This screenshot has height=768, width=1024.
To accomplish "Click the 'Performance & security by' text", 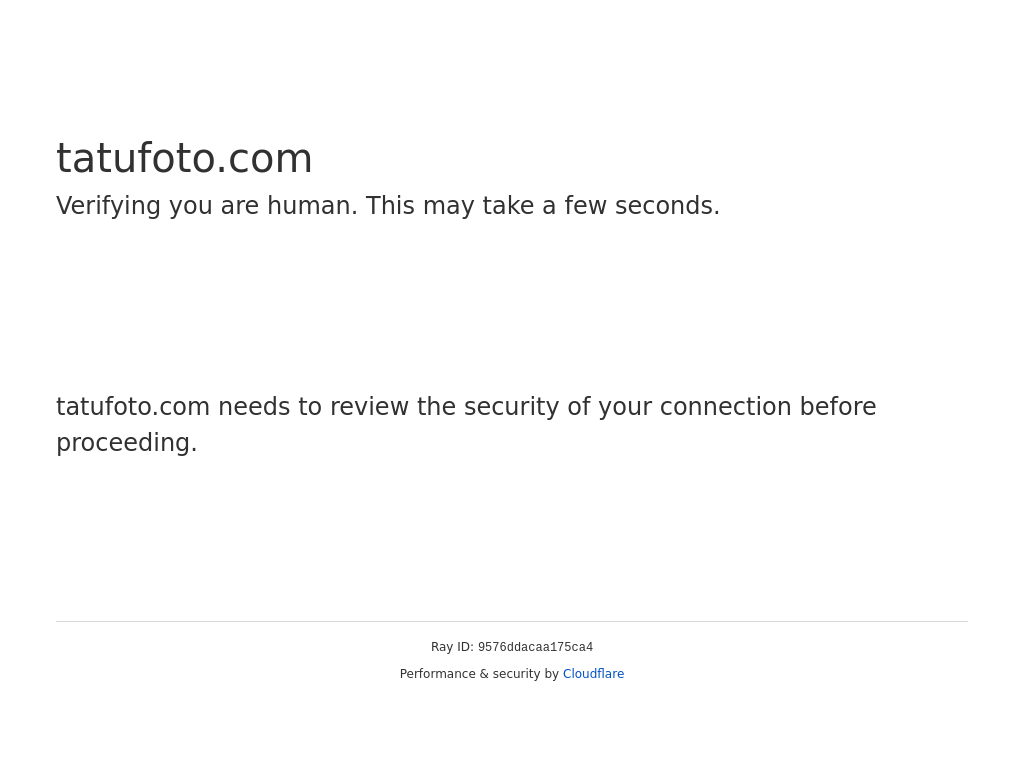I will click(479, 673).
